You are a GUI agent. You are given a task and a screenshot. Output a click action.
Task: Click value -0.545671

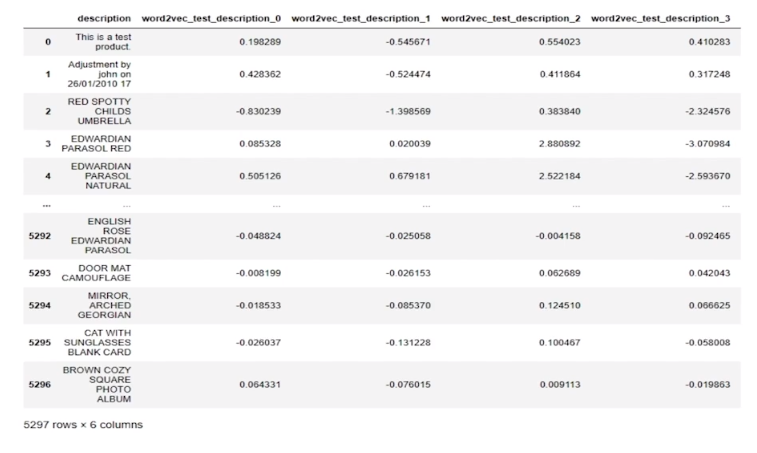pos(408,42)
